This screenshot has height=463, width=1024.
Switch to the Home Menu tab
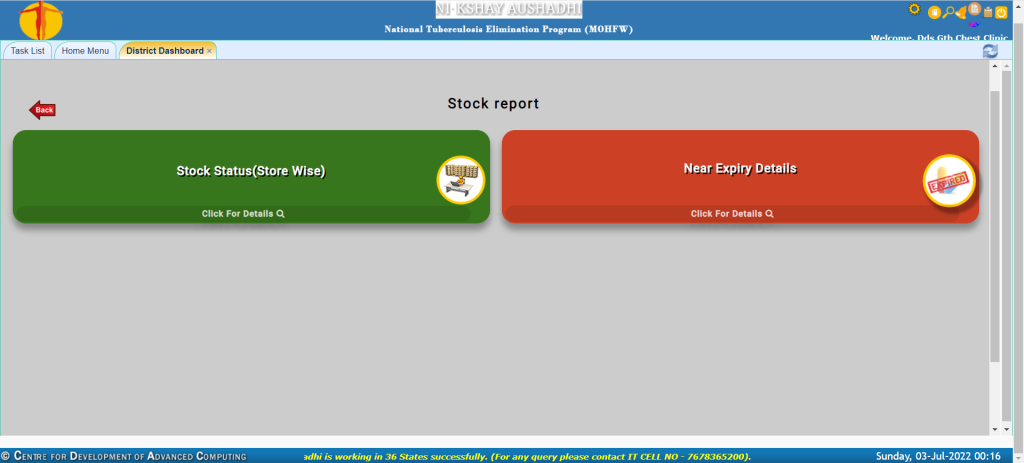pos(86,50)
